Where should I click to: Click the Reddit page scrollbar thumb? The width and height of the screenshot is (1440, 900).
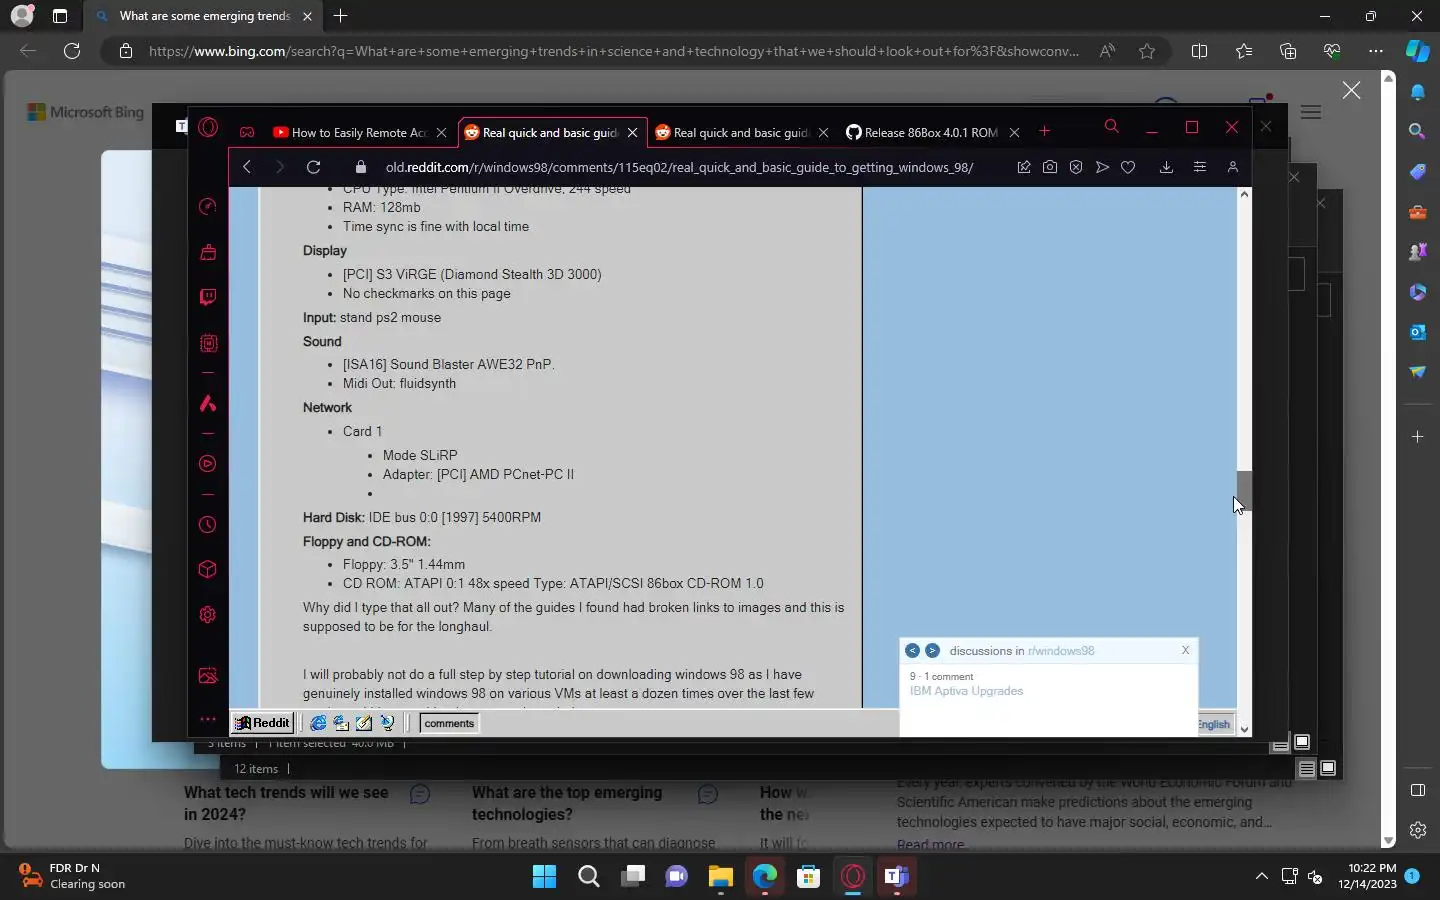point(1244,490)
